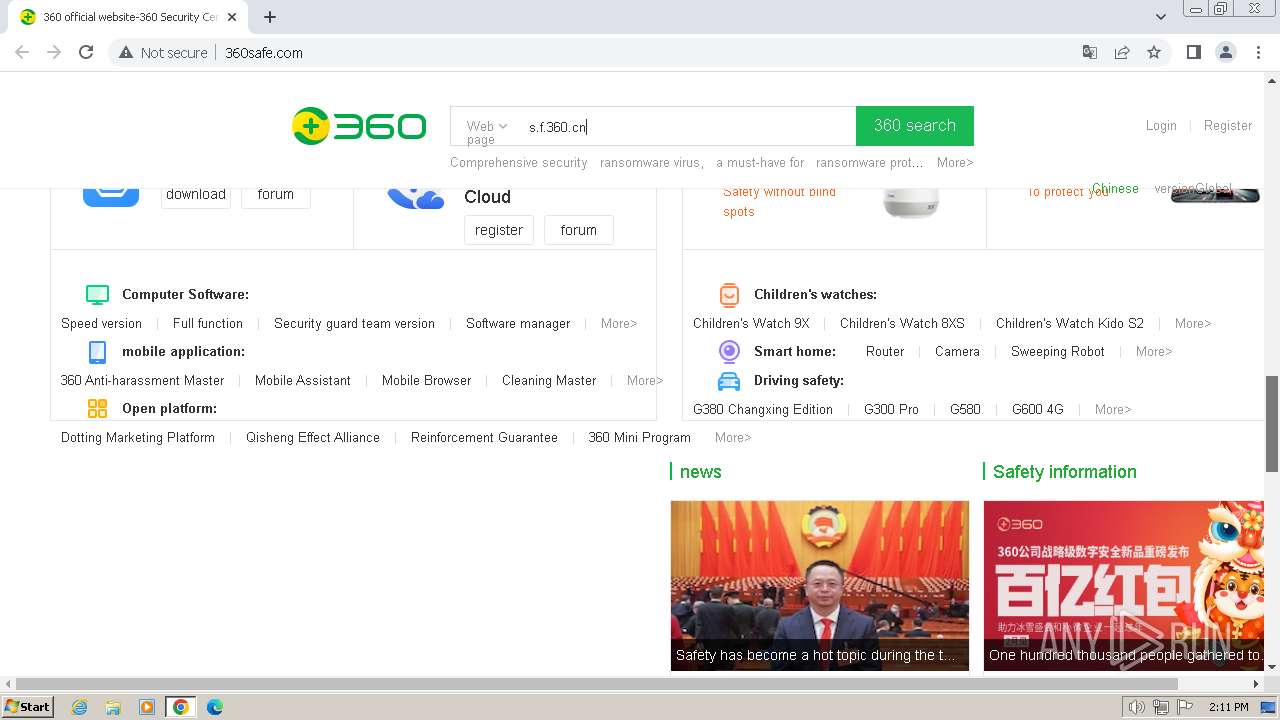Open Reinforcement Guarantee link
Viewport: 1280px width, 720px height.
click(x=484, y=437)
